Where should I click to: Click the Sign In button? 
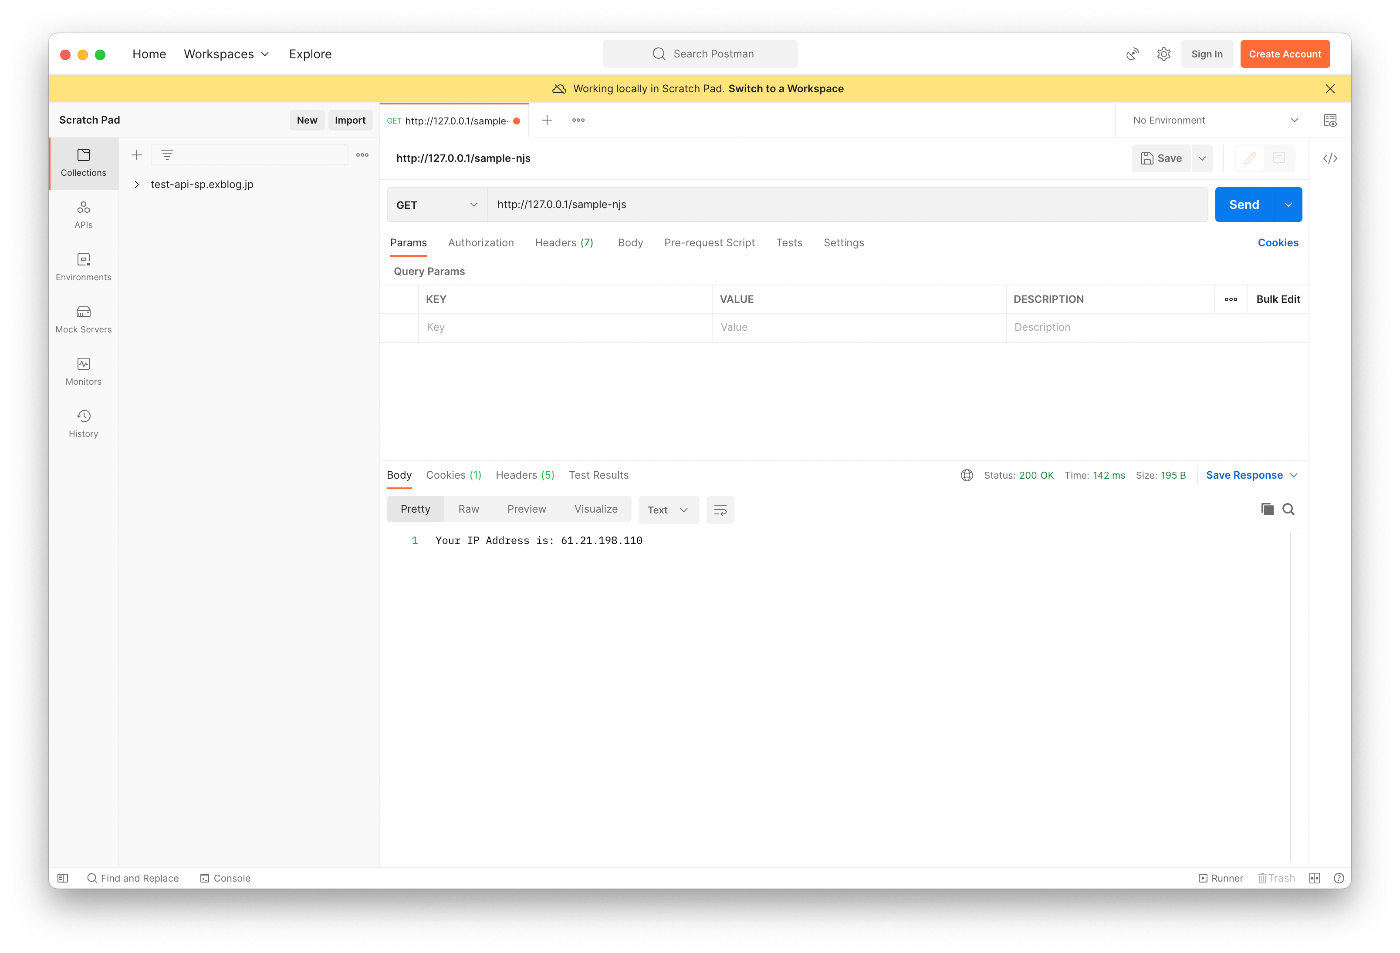[x=1207, y=54]
